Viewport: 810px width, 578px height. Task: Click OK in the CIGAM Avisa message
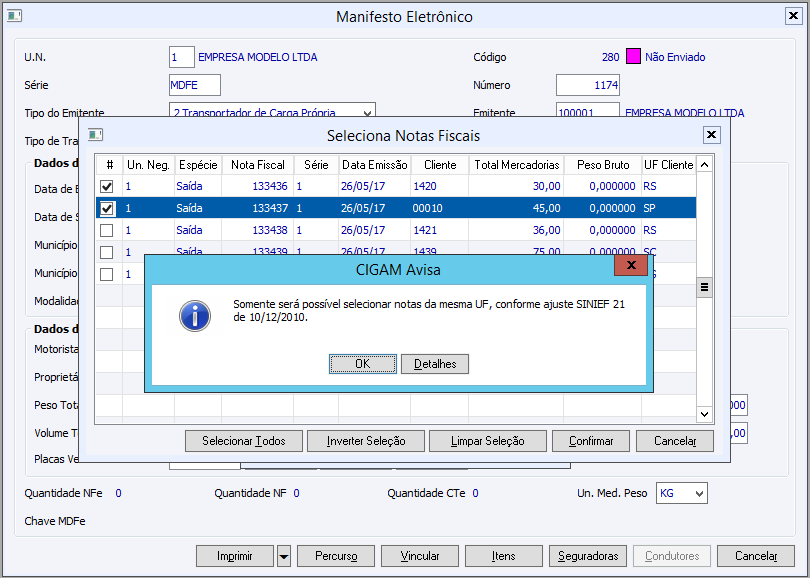(x=363, y=364)
